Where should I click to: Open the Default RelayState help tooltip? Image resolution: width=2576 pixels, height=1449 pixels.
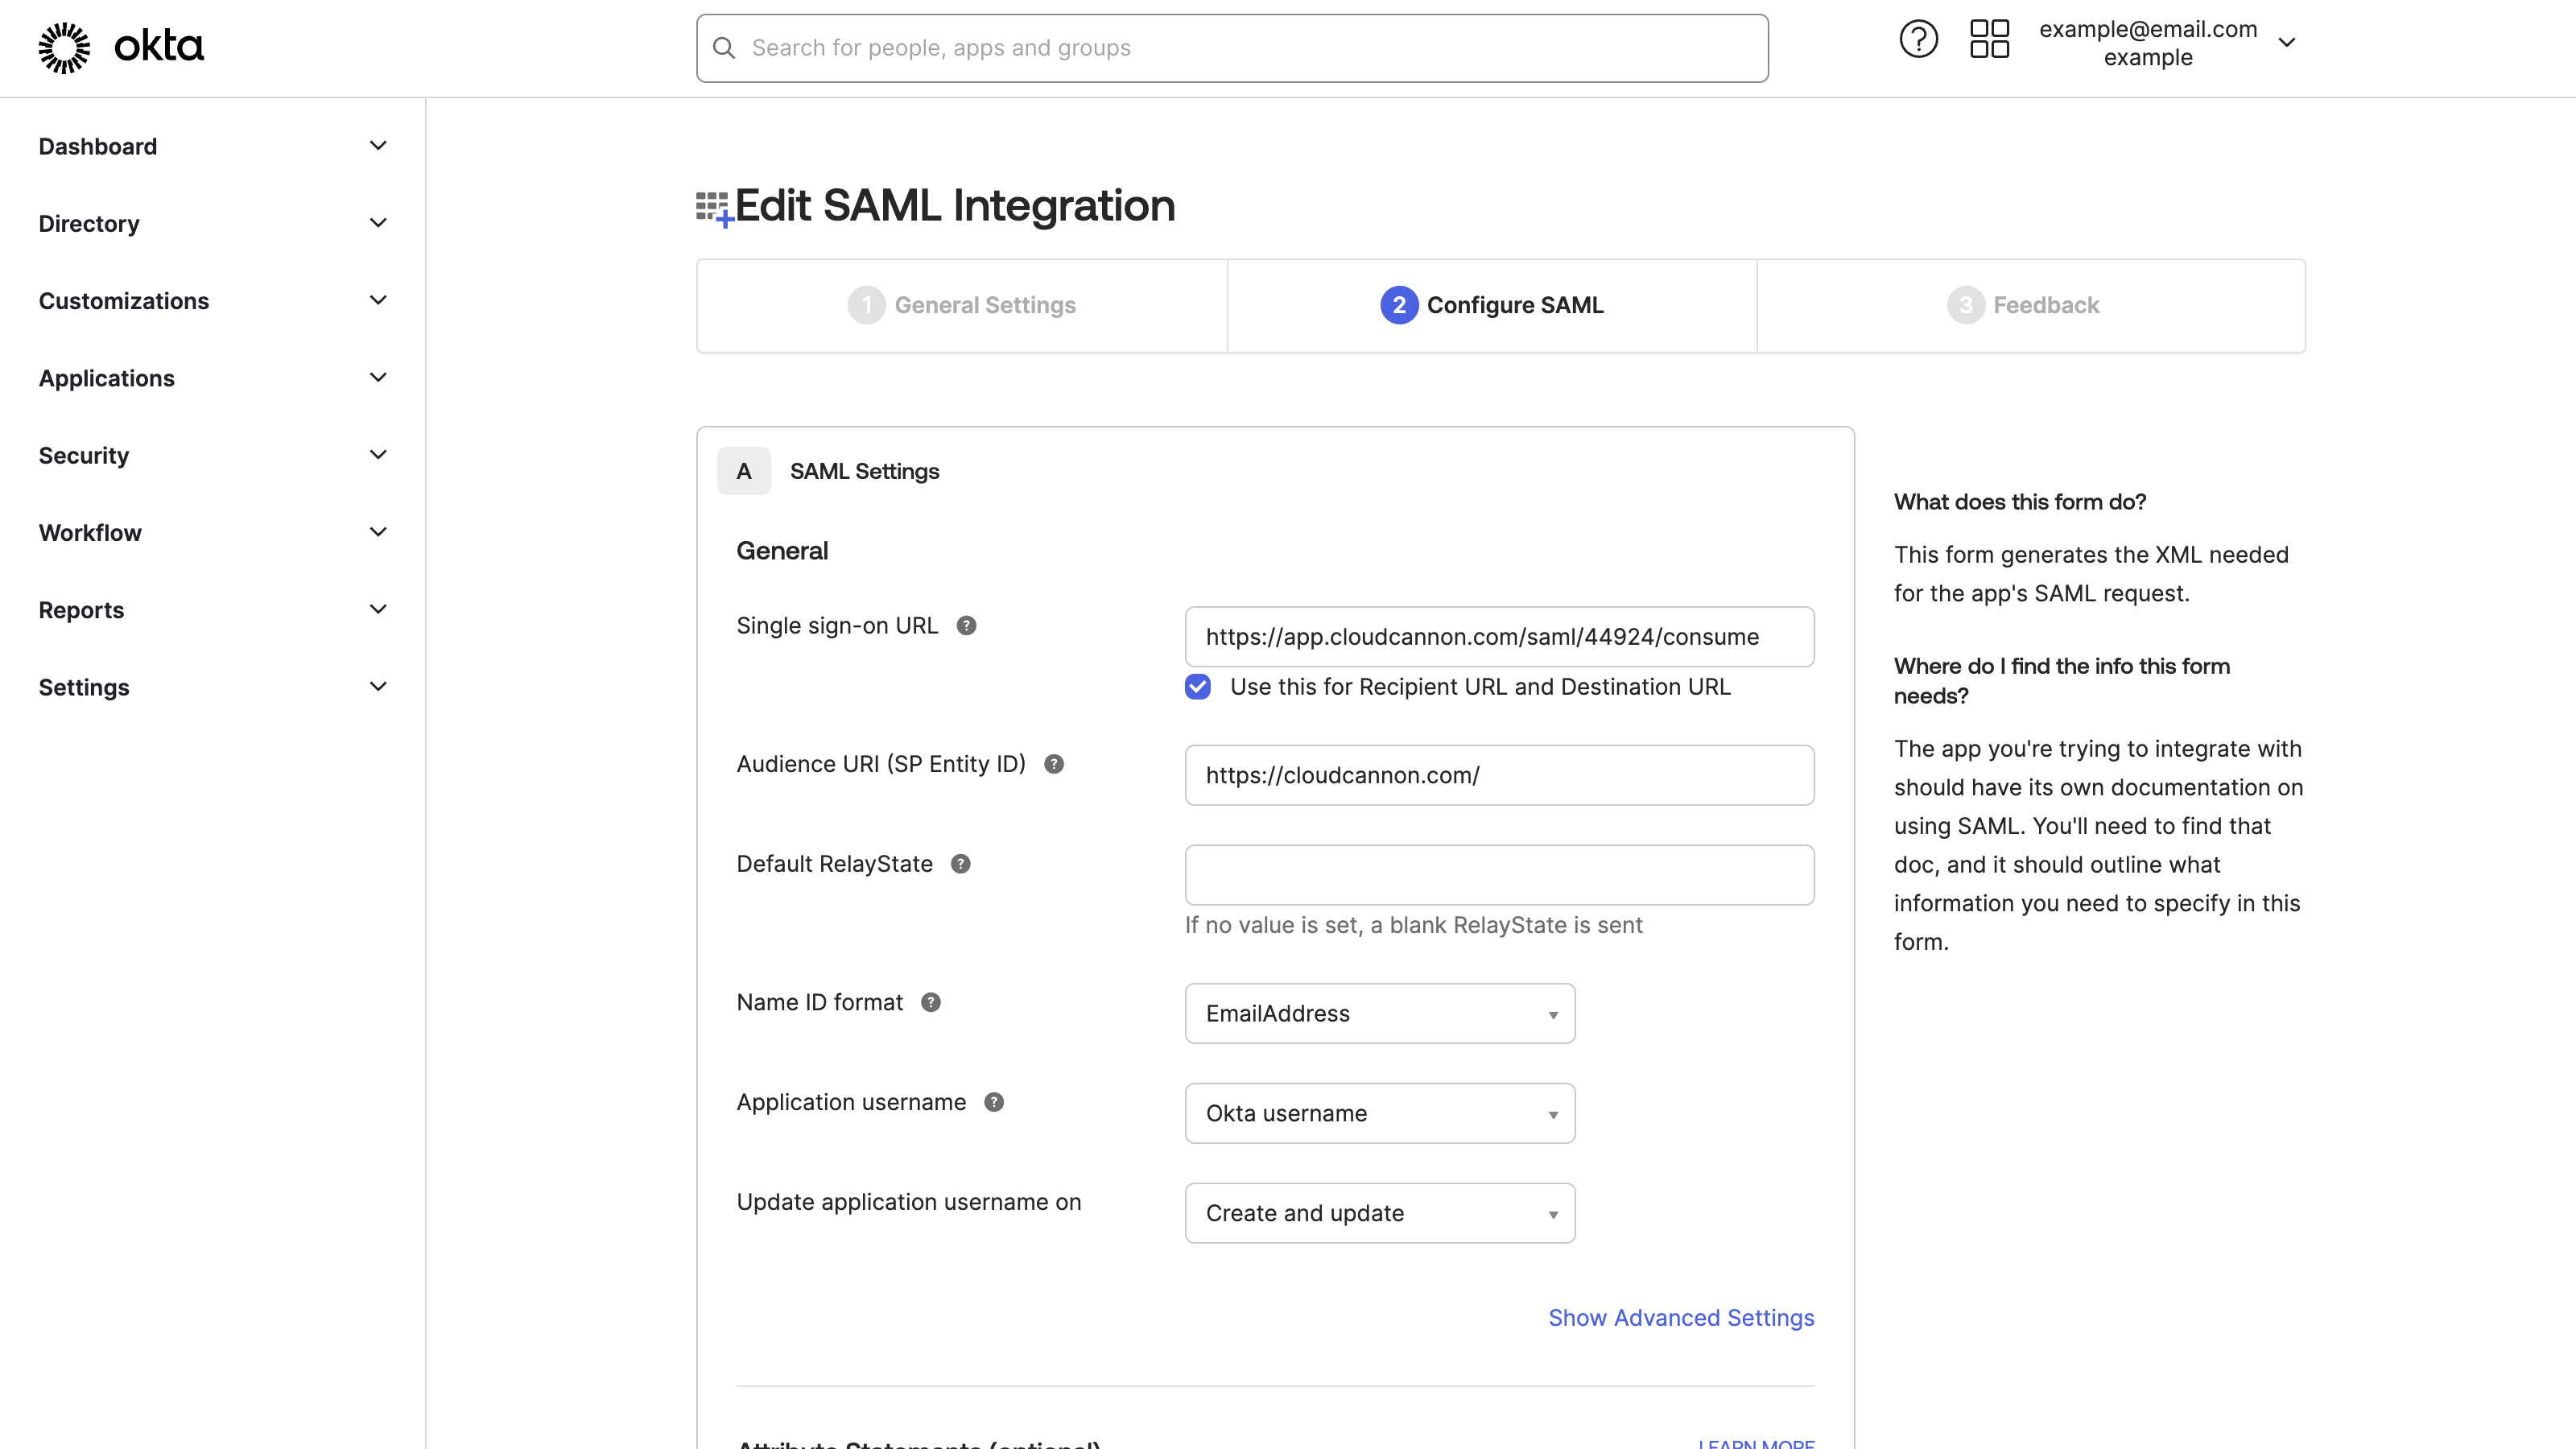click(x=961, y=863)
